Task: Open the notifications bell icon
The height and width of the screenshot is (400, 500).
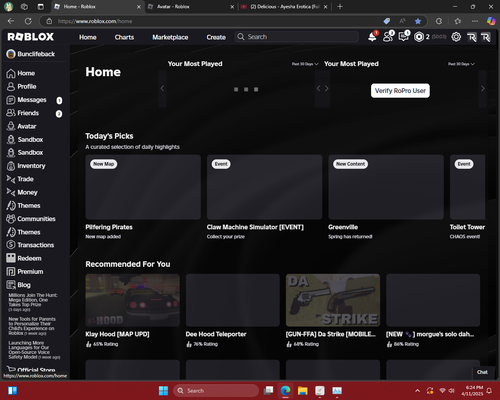Action: pos(372,37)
